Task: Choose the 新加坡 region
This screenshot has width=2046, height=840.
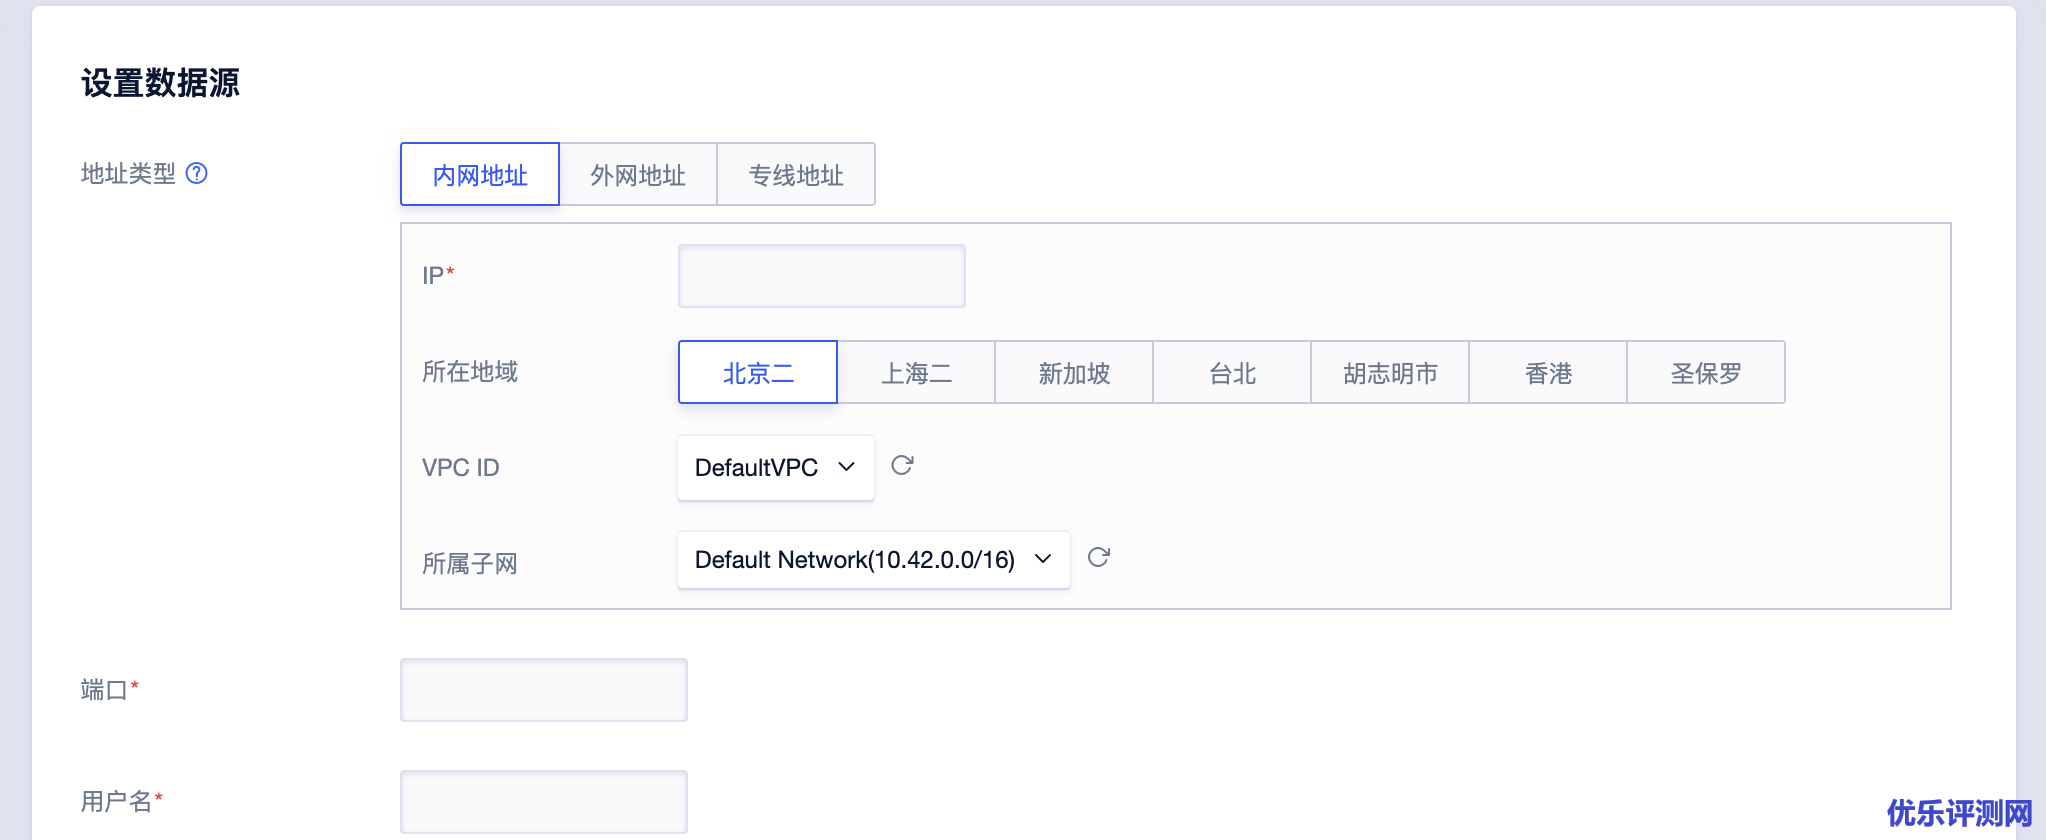Action: pos(1074,372)
